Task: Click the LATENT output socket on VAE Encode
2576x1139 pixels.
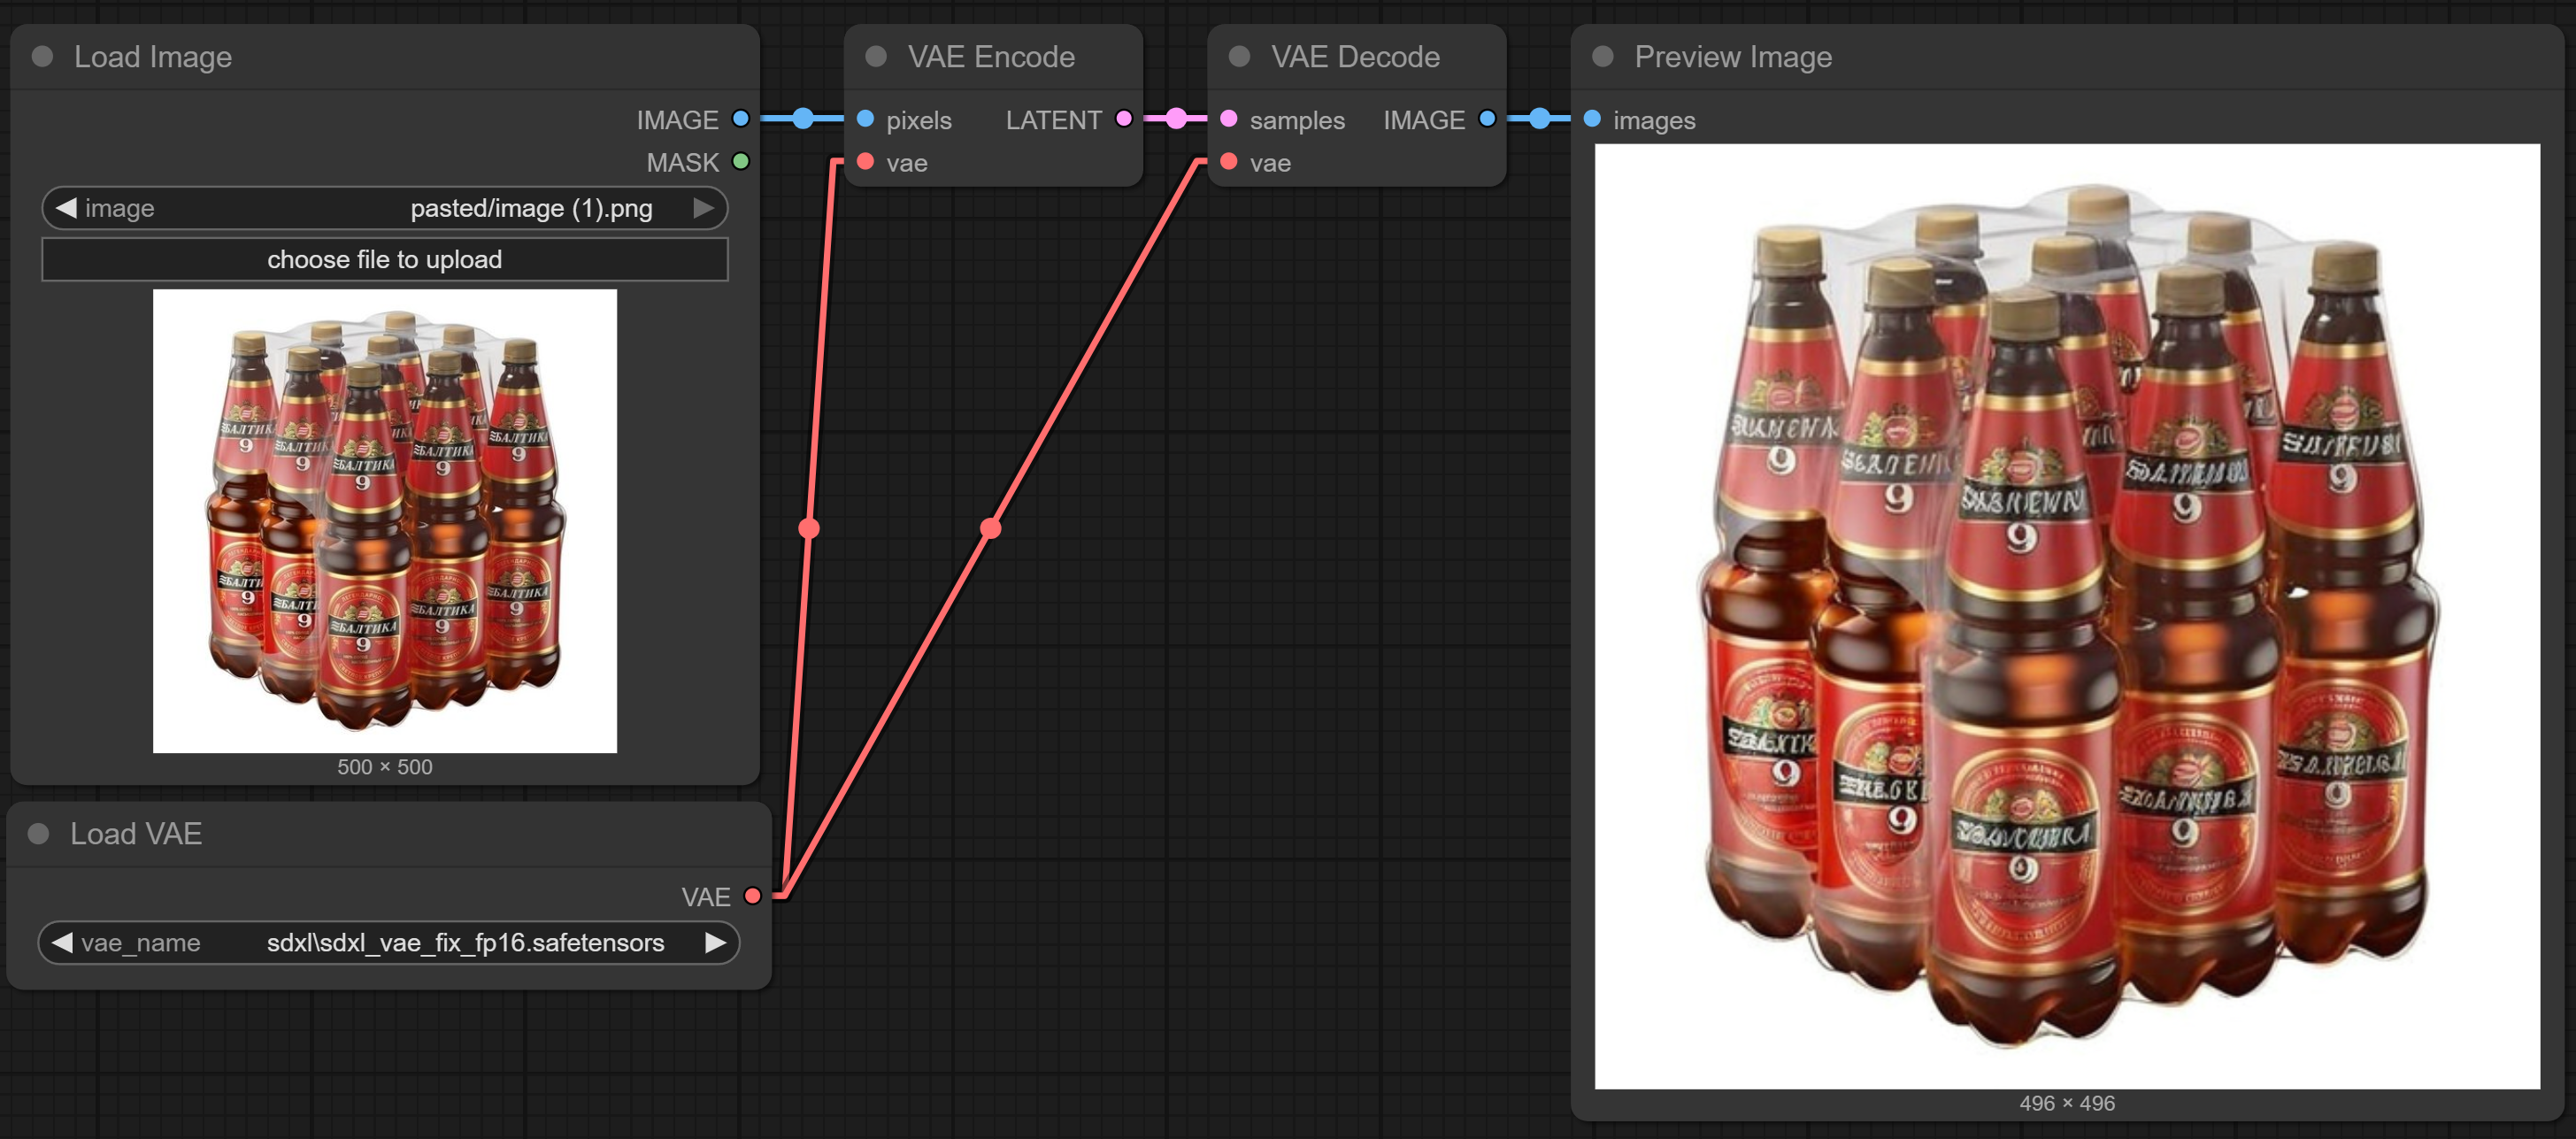Action: pyautogui.click(x=1123, y=119)
